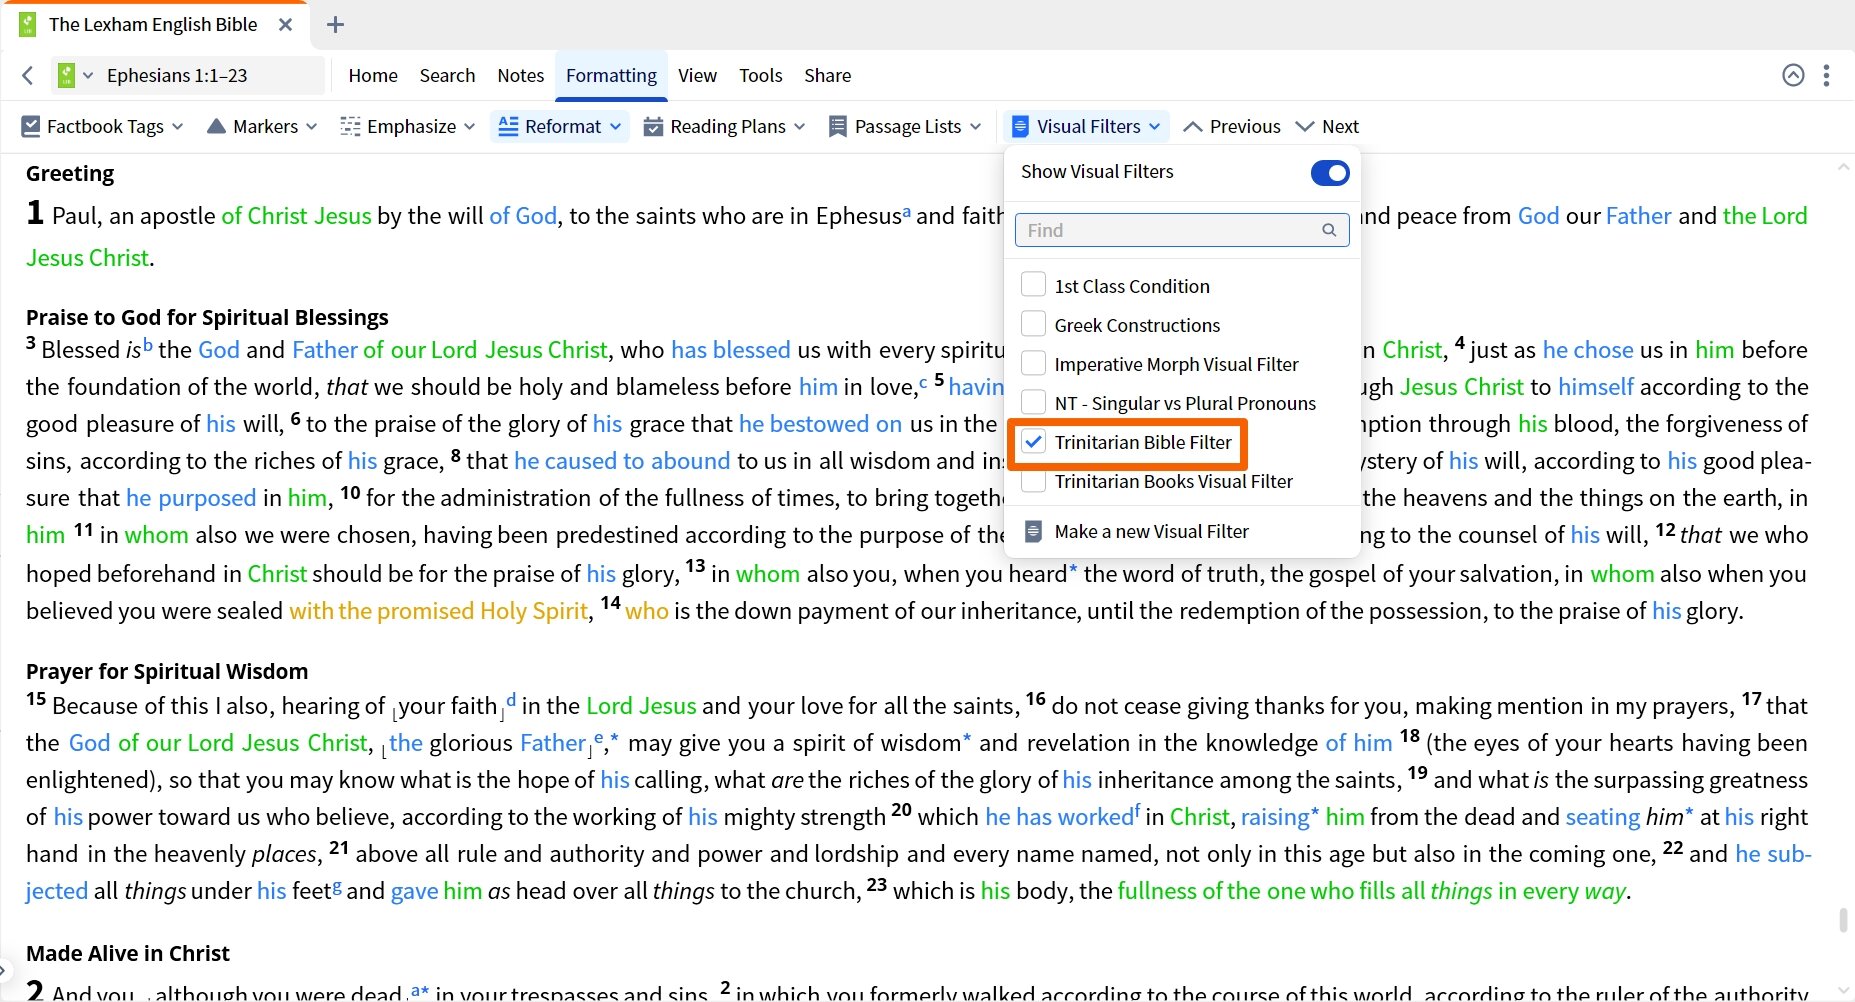Open the three-dot more options menu
Image resolution: width=1855 pixels, height=1002 pixels.
click(1826, 76)
